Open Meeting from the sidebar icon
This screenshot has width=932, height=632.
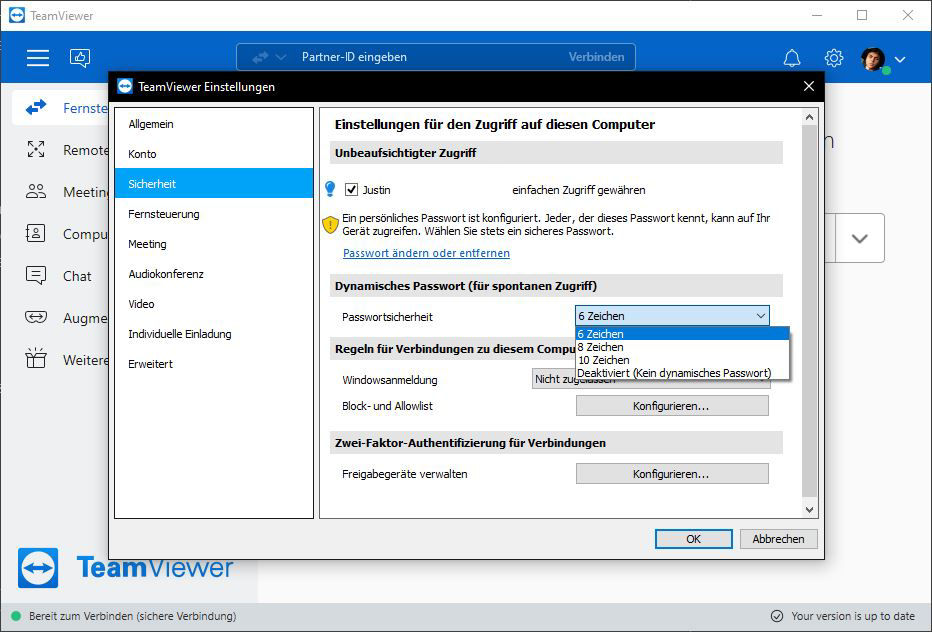36,191
